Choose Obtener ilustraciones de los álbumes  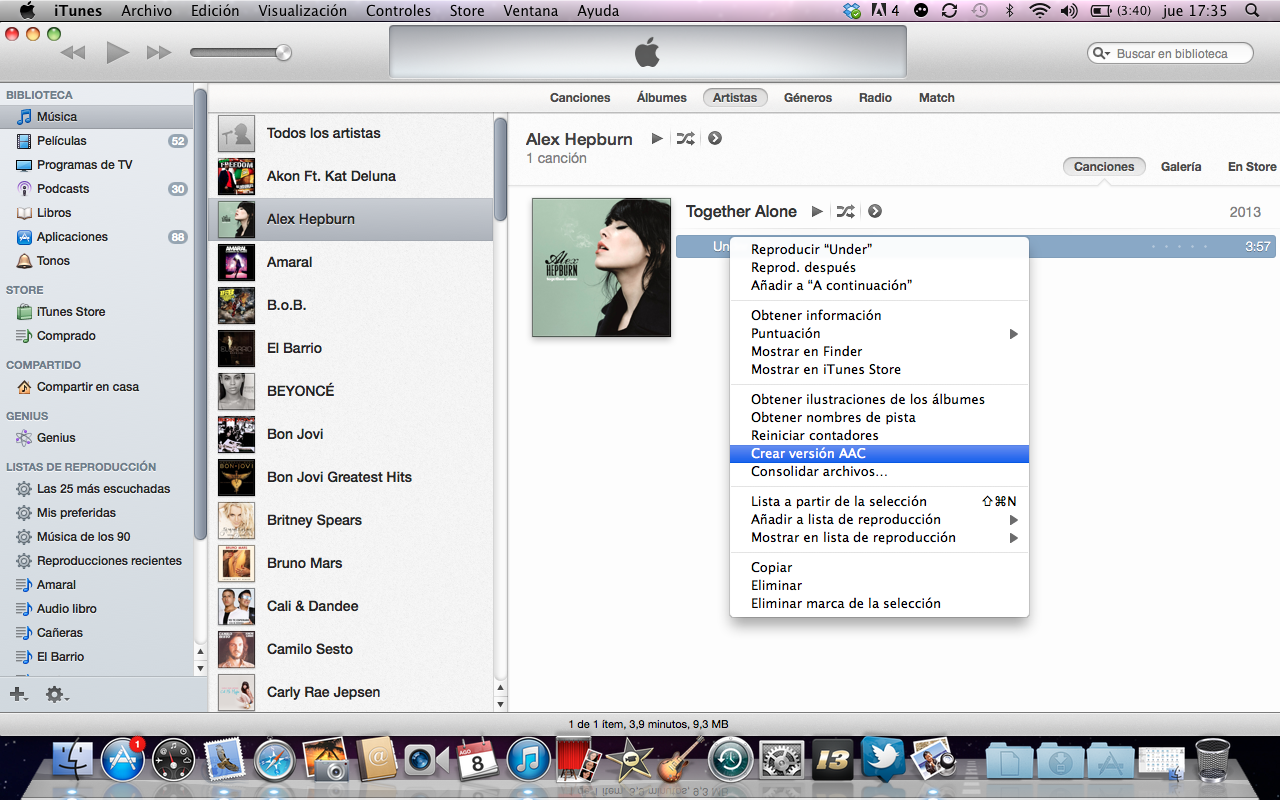(879, 400)
